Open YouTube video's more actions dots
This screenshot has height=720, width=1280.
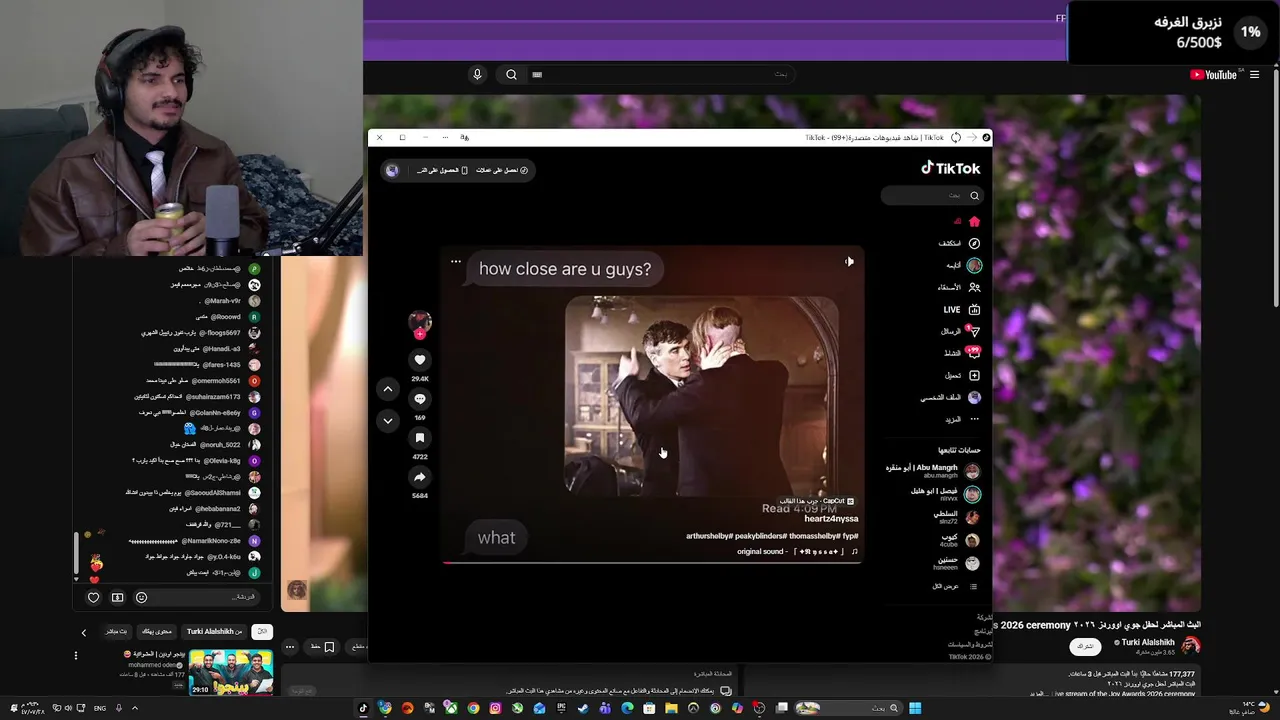click(290, 648)
